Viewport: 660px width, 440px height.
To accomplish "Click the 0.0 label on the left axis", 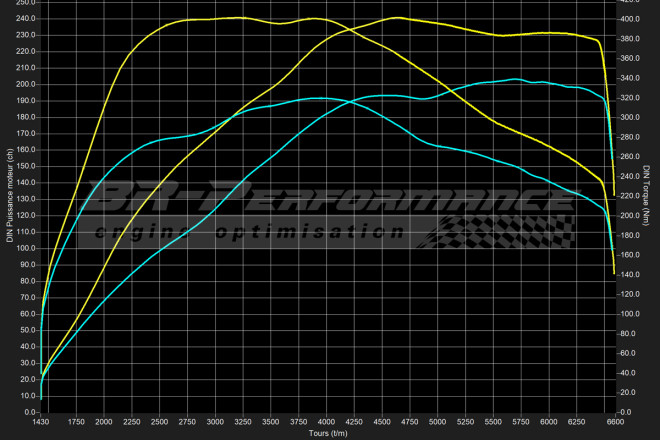I will [30, 412].
